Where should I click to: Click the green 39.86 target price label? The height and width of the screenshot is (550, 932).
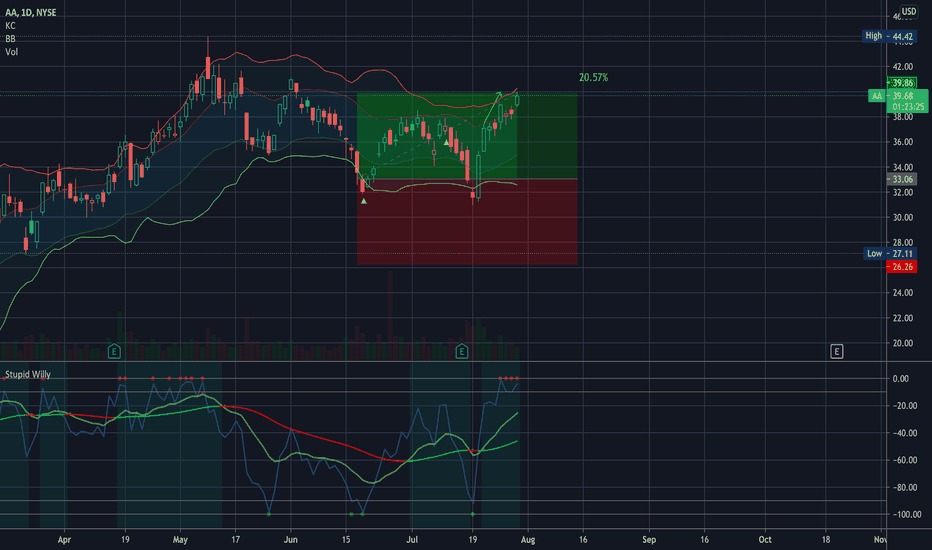(902, 83)
